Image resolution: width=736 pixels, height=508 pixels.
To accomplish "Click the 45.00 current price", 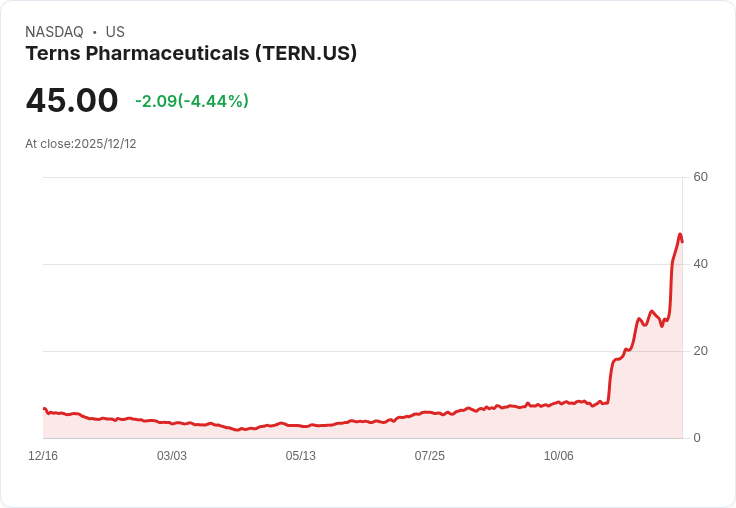I will [72, 101].
